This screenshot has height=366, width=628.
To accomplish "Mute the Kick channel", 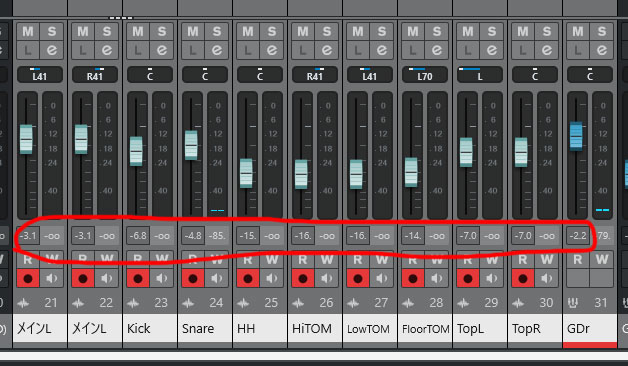I will pos(138,32).
